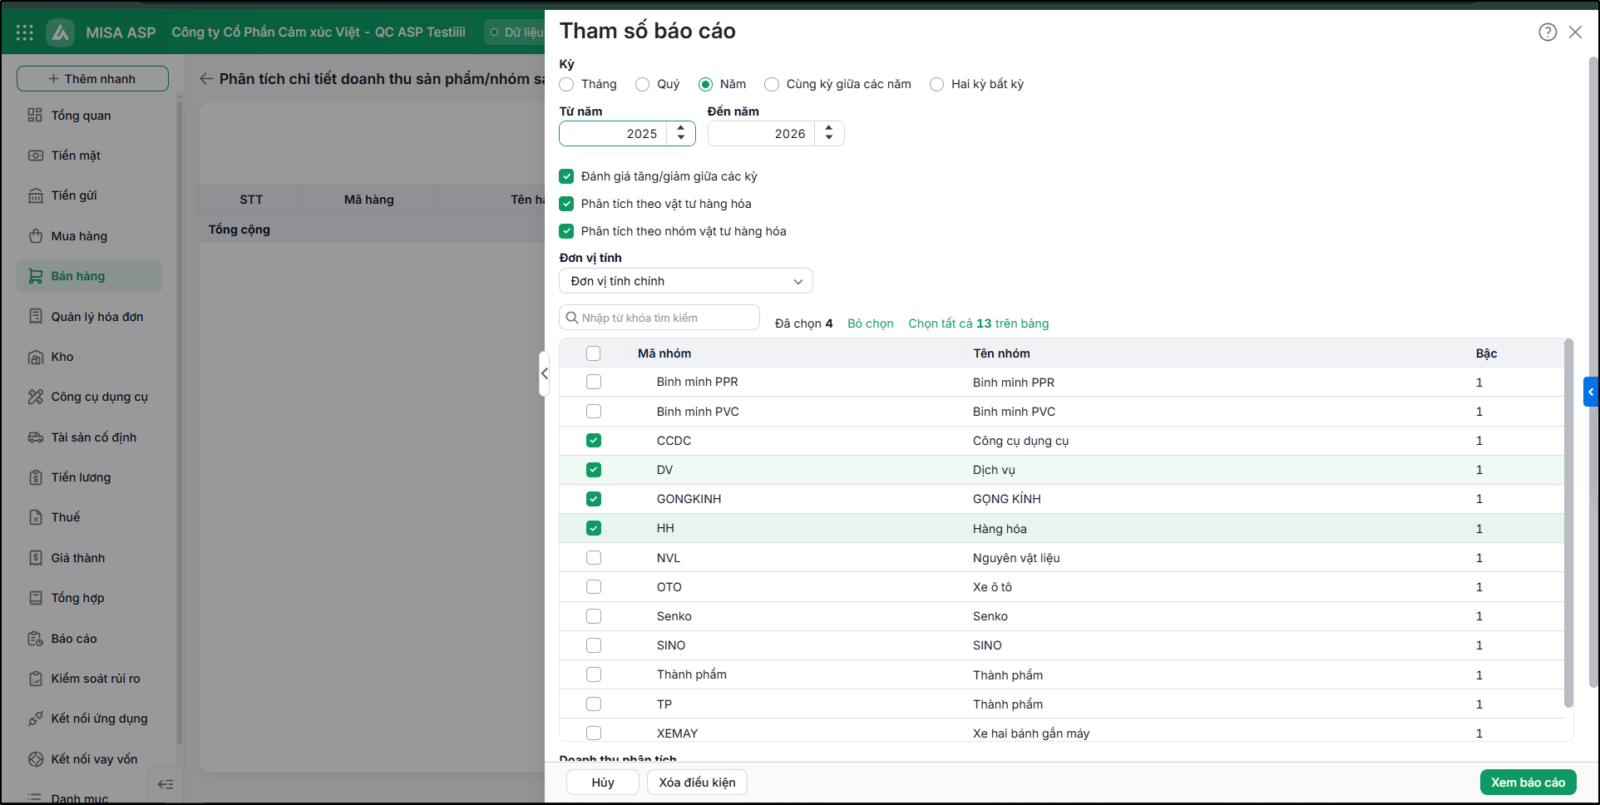Screen dimensions: 1600x805
Task: Collapse the parameters panel with left-edge chevron
Action: [544, 373]
